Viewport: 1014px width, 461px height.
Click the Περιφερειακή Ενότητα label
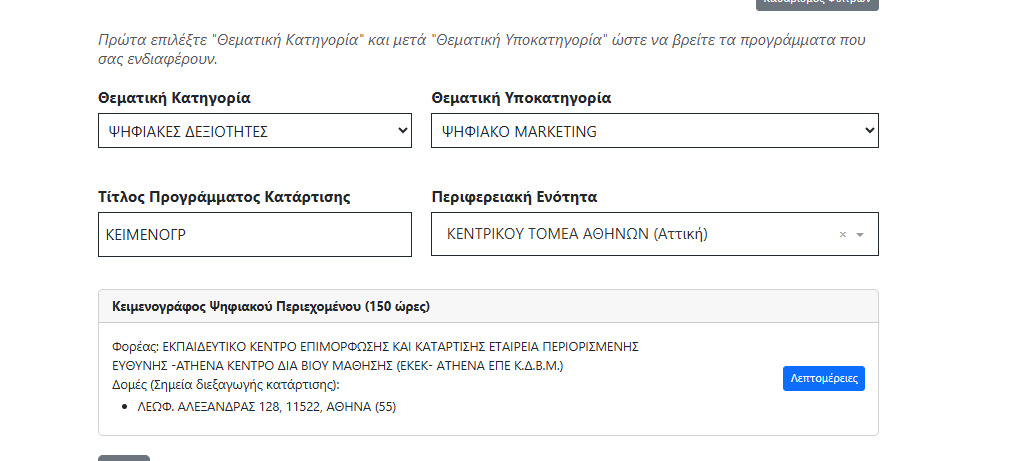pyautogui.click(x=514, y=196)
